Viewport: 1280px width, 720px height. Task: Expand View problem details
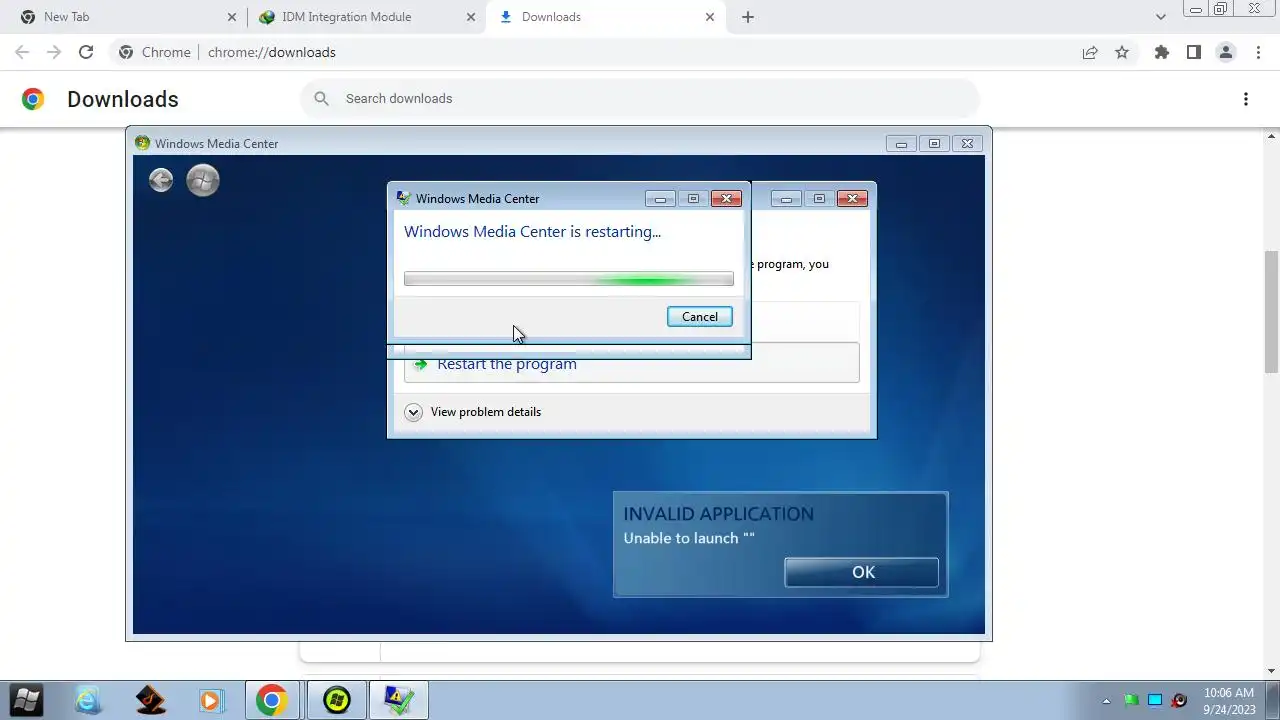(x=473, y=412)
